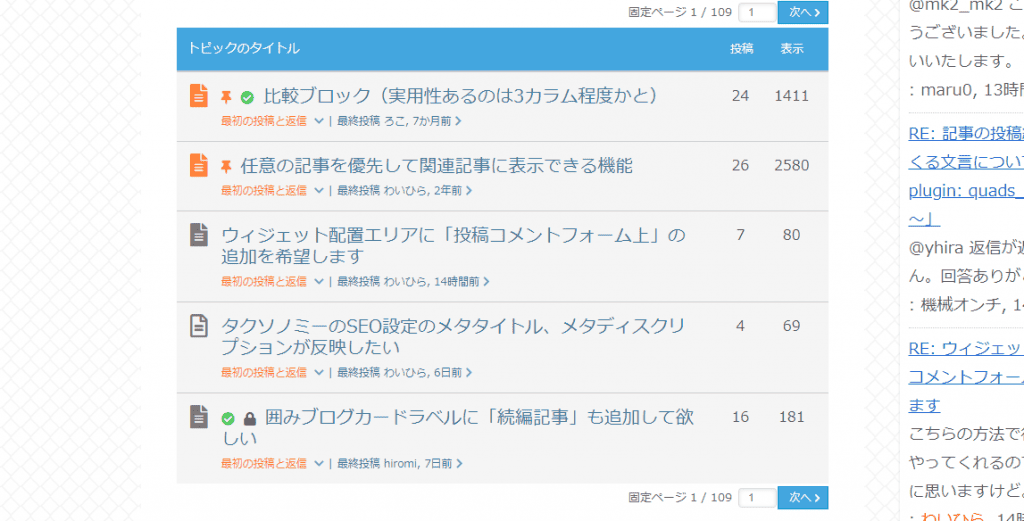Click view count 1411
Image resolution: width=1024 pixels, height=521 pixels.
coord(792,96)
